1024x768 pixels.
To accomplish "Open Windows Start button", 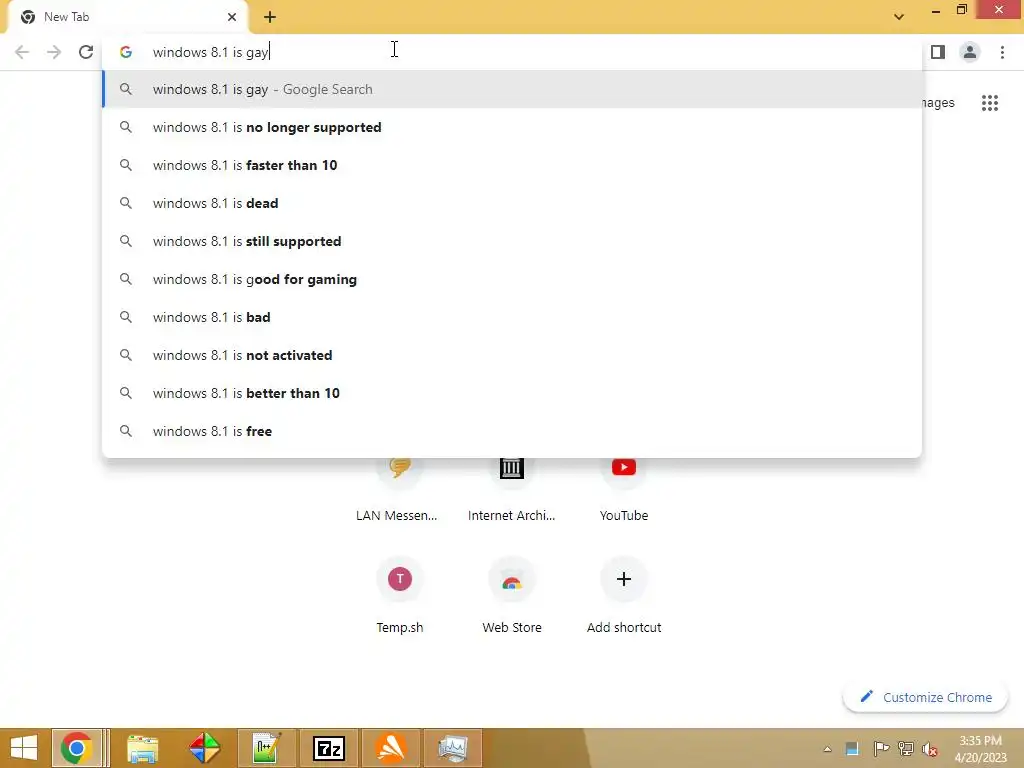I will (x=24, y=748).
